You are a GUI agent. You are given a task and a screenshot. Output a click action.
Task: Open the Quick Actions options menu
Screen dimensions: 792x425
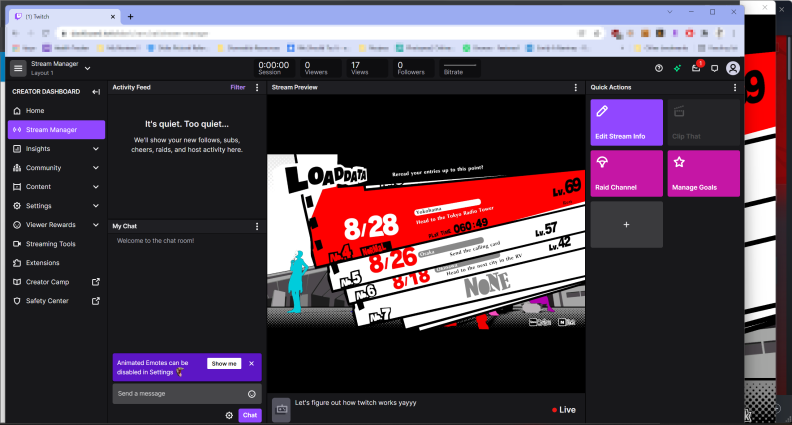[x=734, y=87]
